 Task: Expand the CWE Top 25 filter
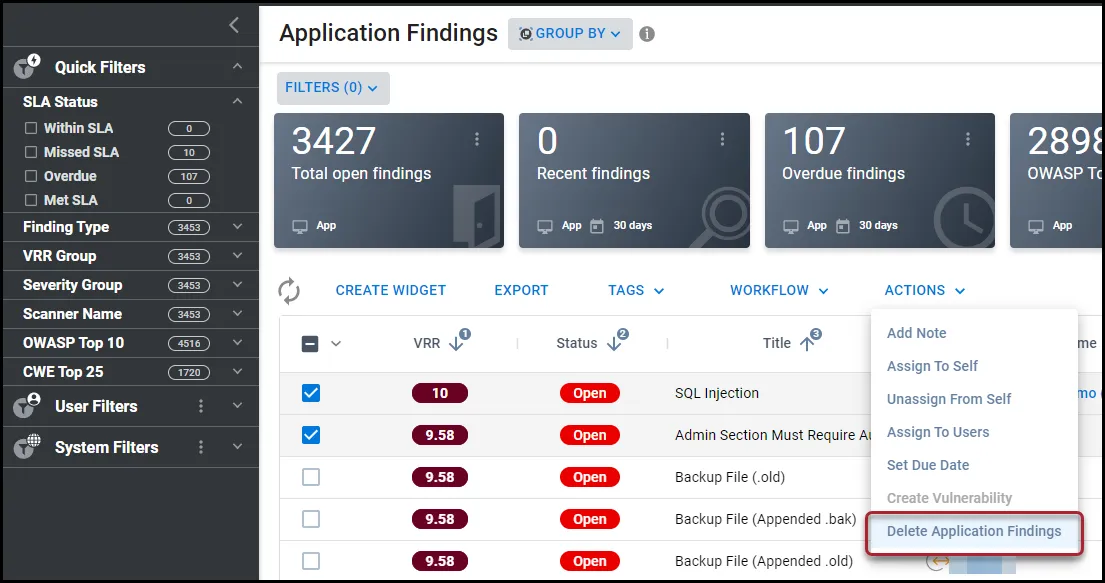tap(237, 372)
